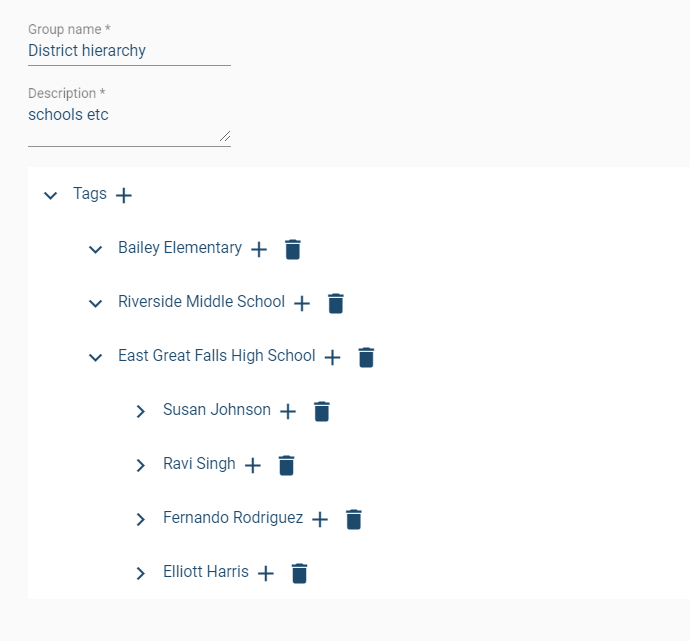This screenshot has width=690, height=641.
Task: Add a child tag under Ravi Singh
Action: tap(253, 466)
